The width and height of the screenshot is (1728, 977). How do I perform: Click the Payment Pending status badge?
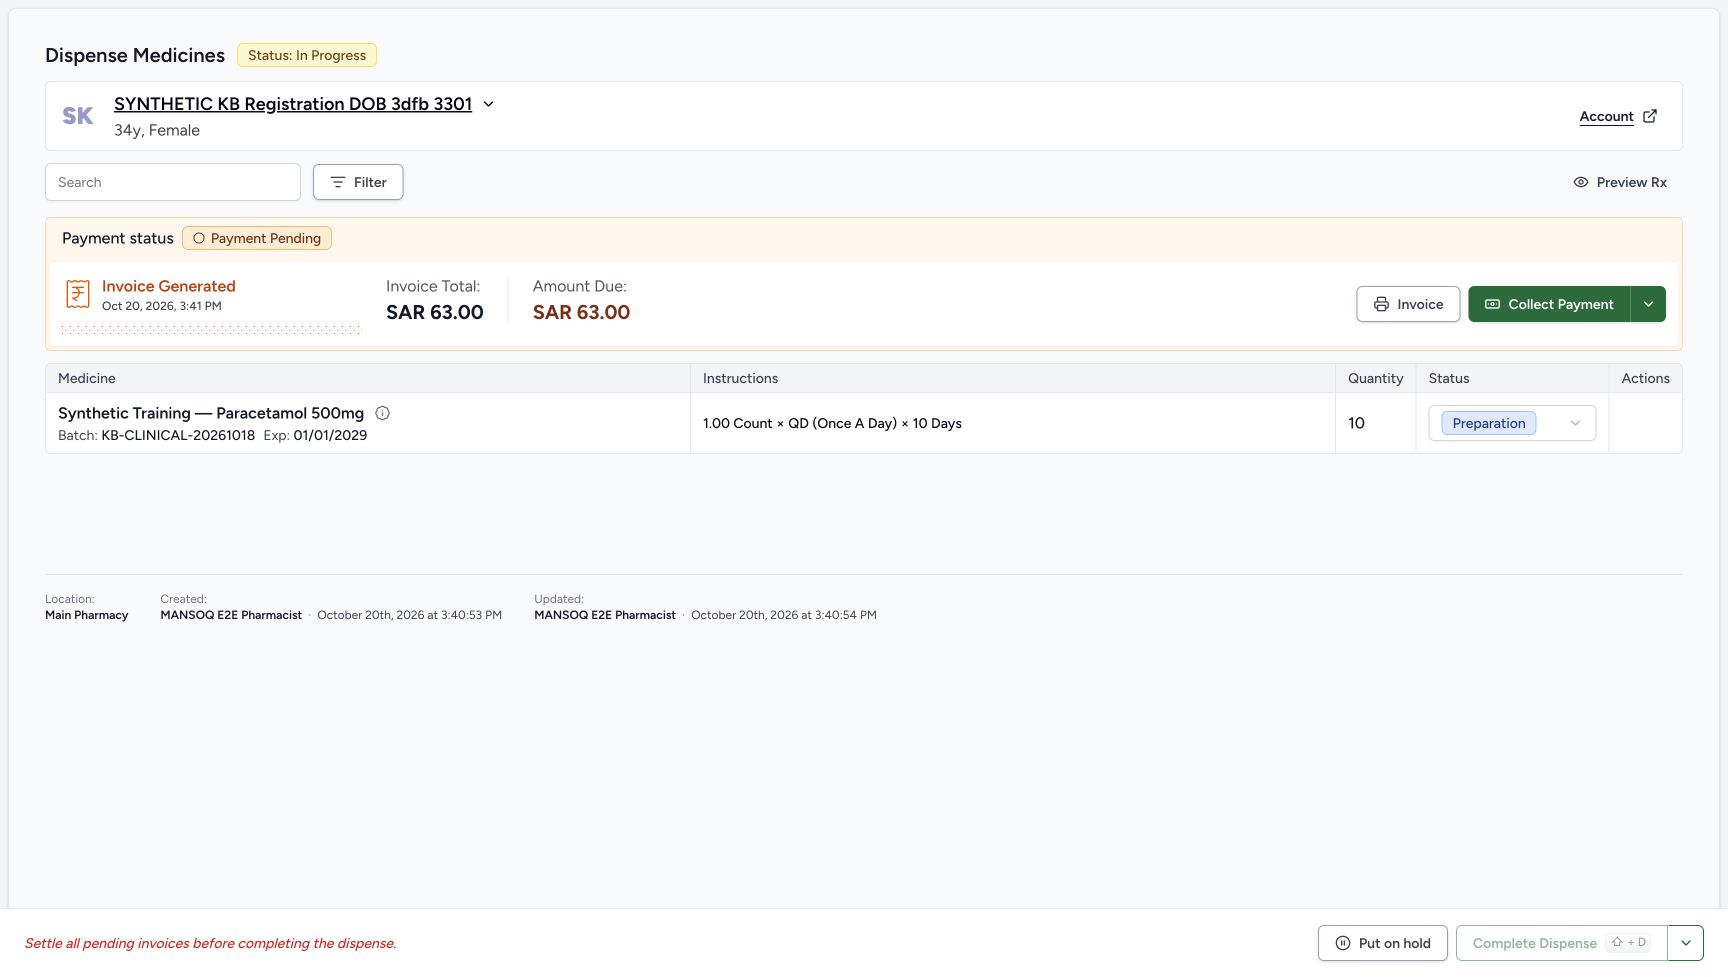257,238
